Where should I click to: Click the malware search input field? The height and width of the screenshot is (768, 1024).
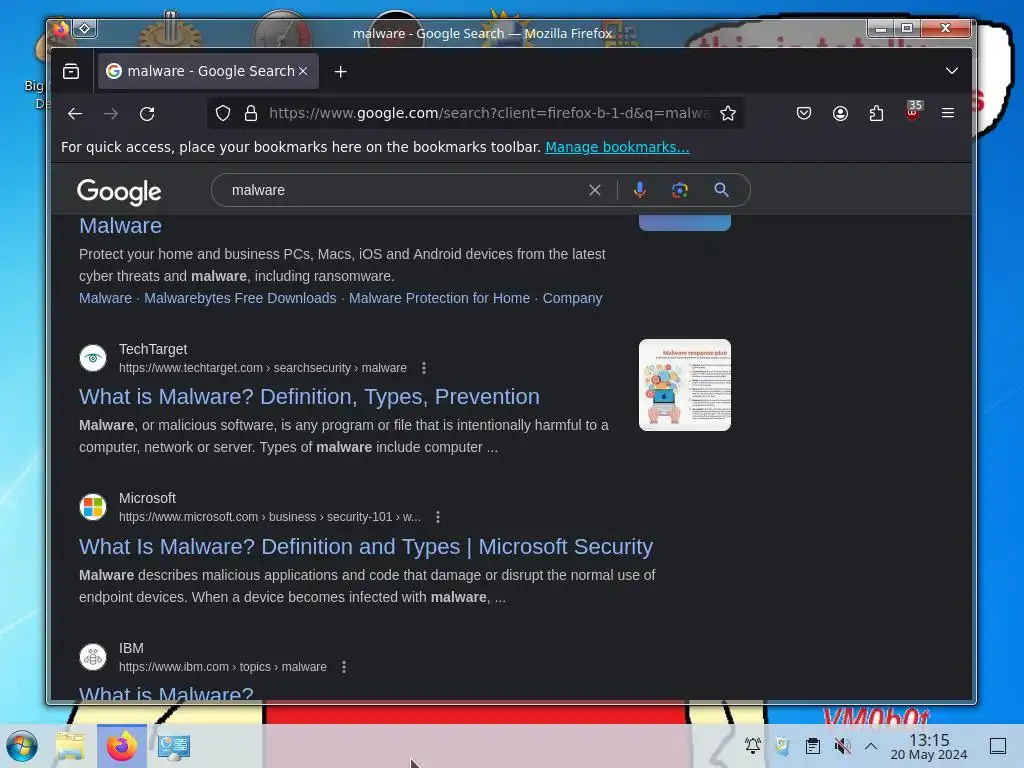[x=405, y=190]
